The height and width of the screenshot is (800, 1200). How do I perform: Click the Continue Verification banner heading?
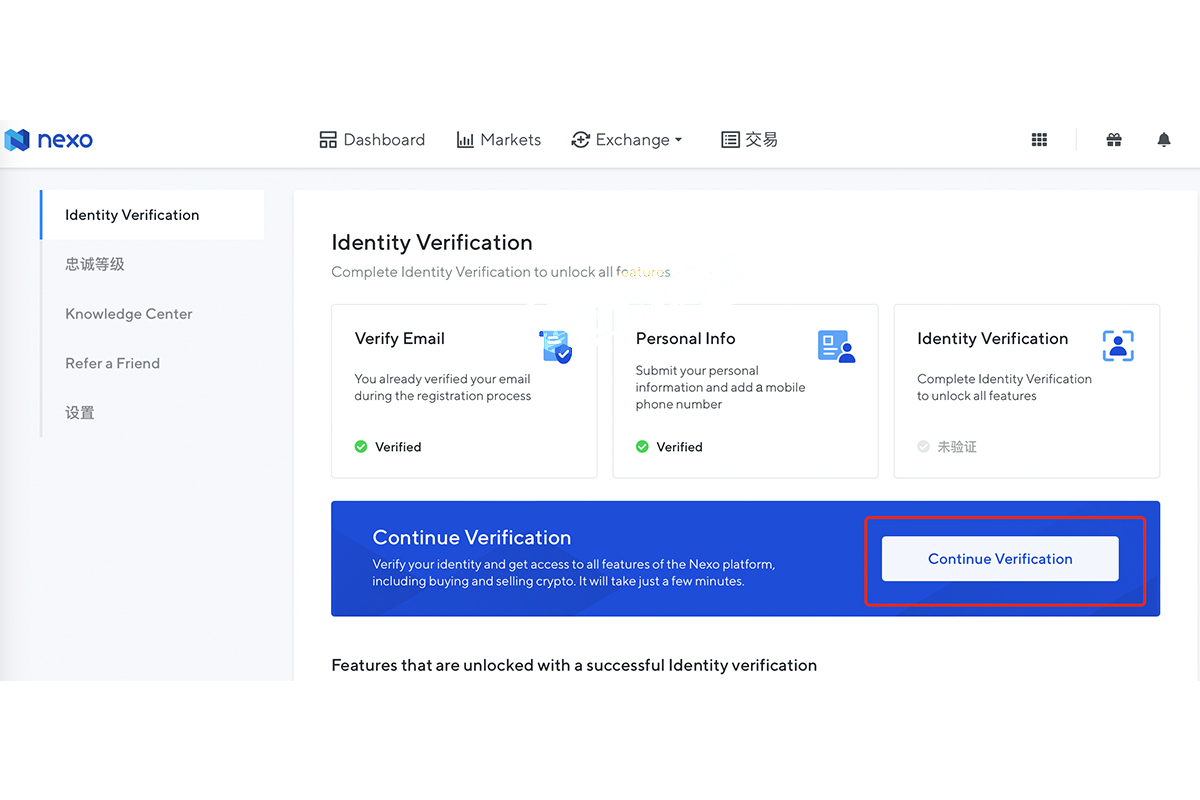(472, 537)
